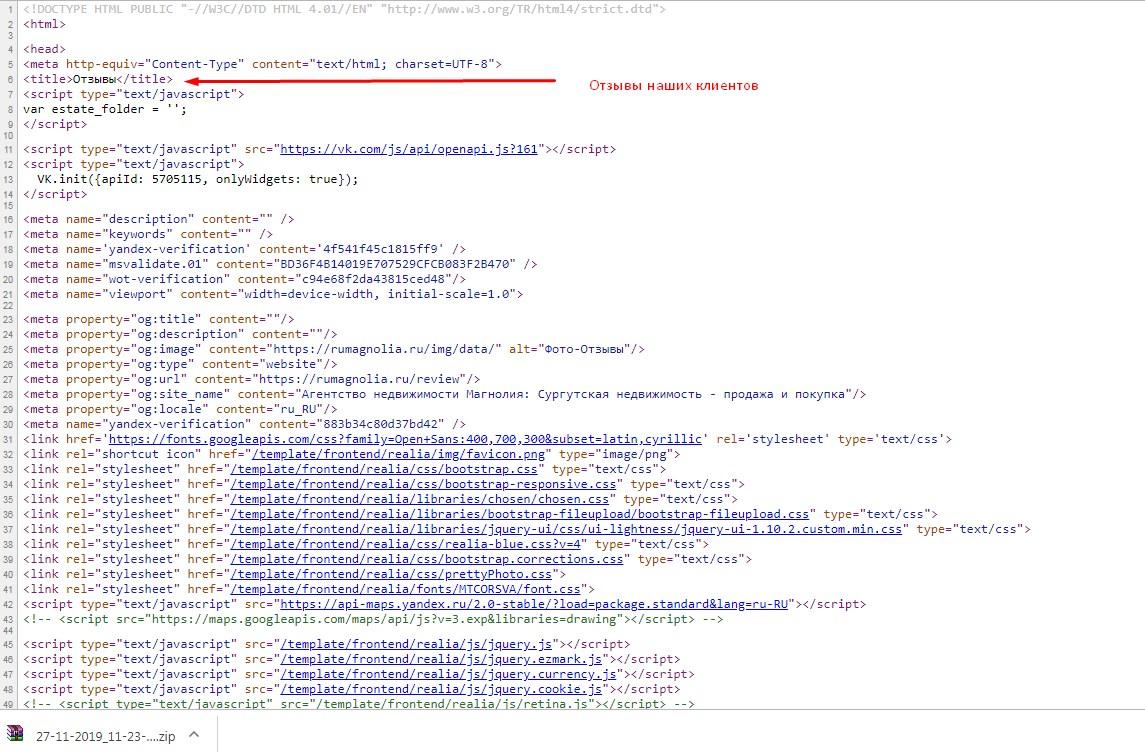Open the jquery.currency.js script link
1145x752 pixels.
point(448,674)
